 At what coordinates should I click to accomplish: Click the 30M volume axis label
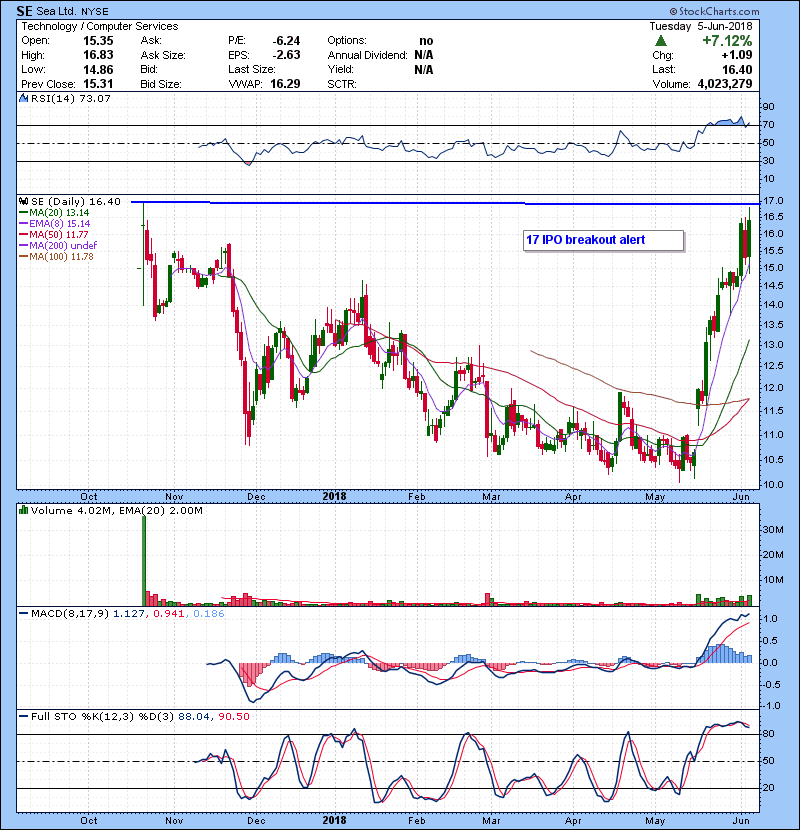pos(773,530)
